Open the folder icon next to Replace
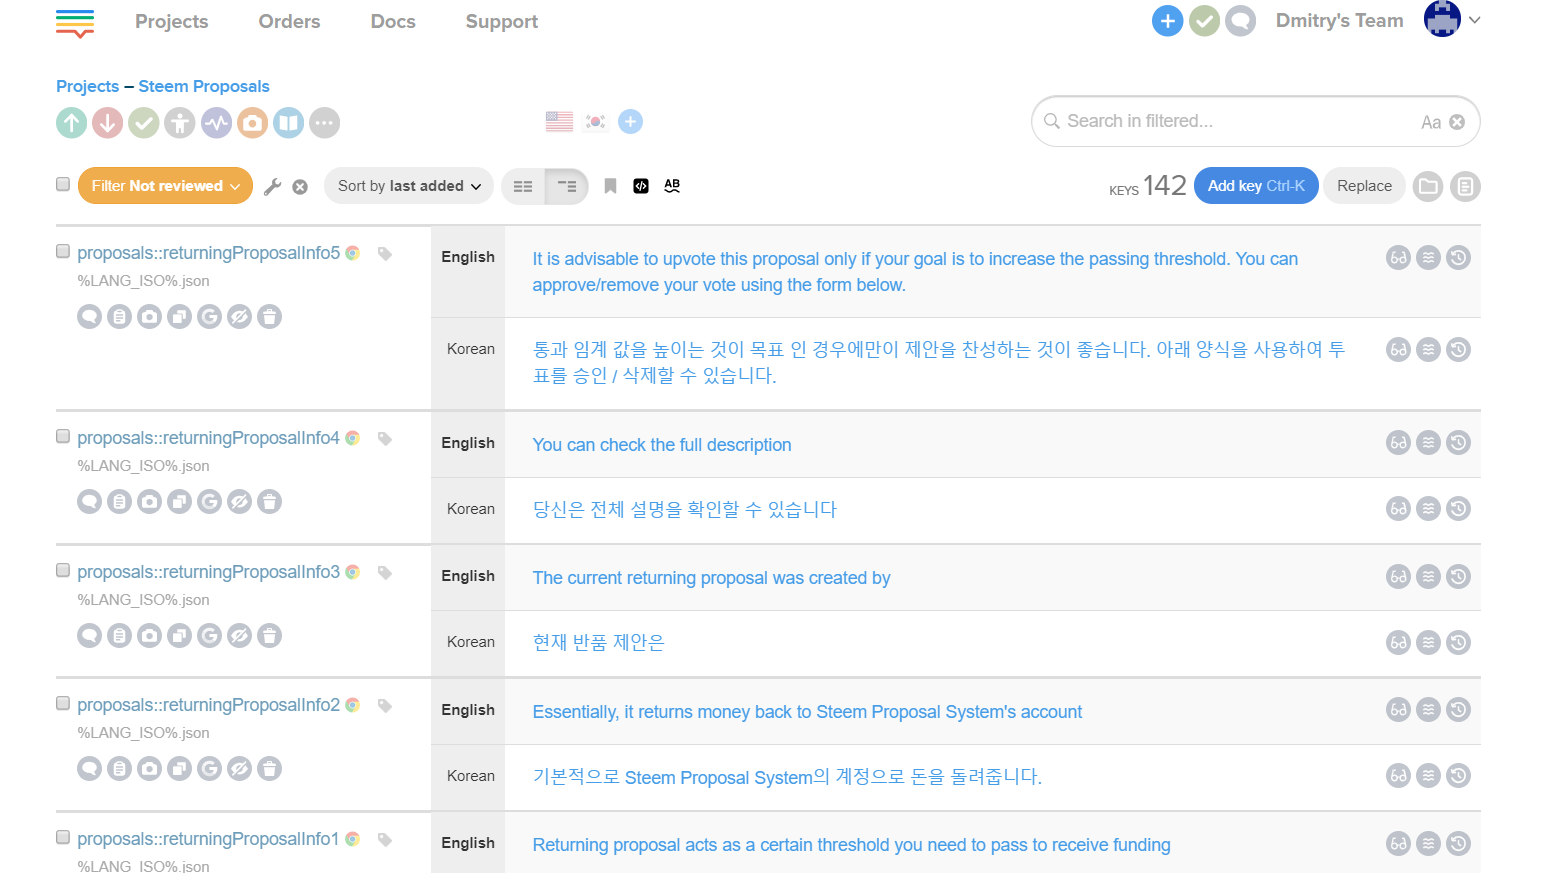Screen dimensions: 1547x873 point(1428,186)
